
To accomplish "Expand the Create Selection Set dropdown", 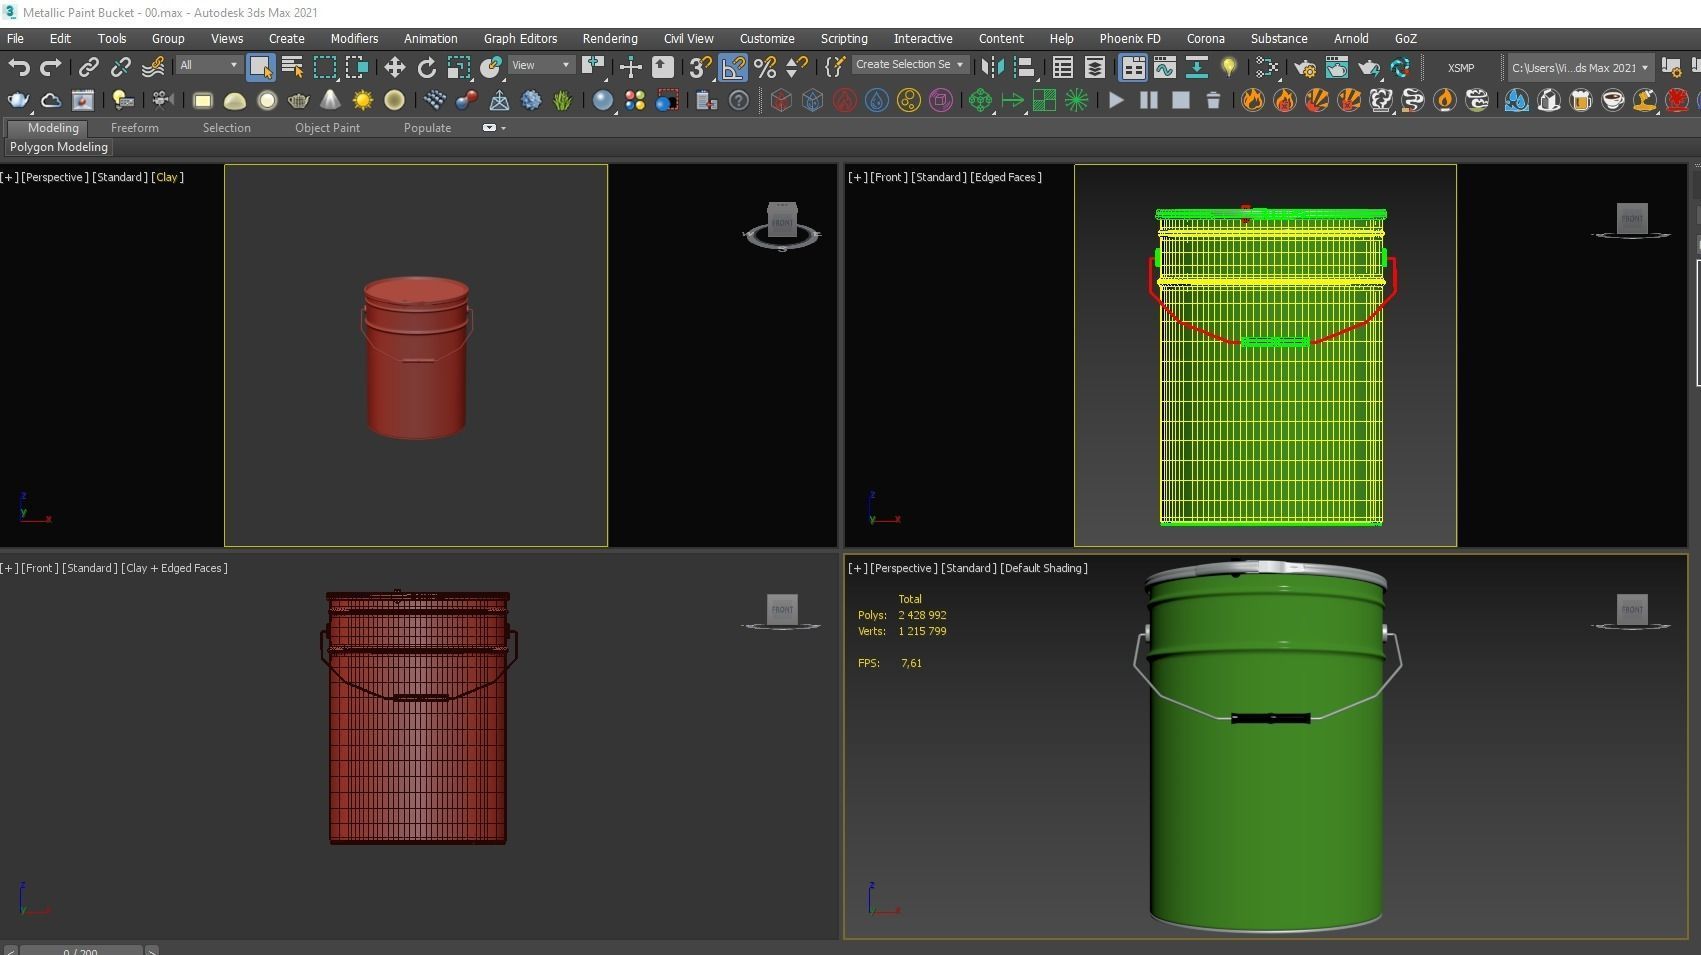I will pyautogui.click(x=910, y=64).
